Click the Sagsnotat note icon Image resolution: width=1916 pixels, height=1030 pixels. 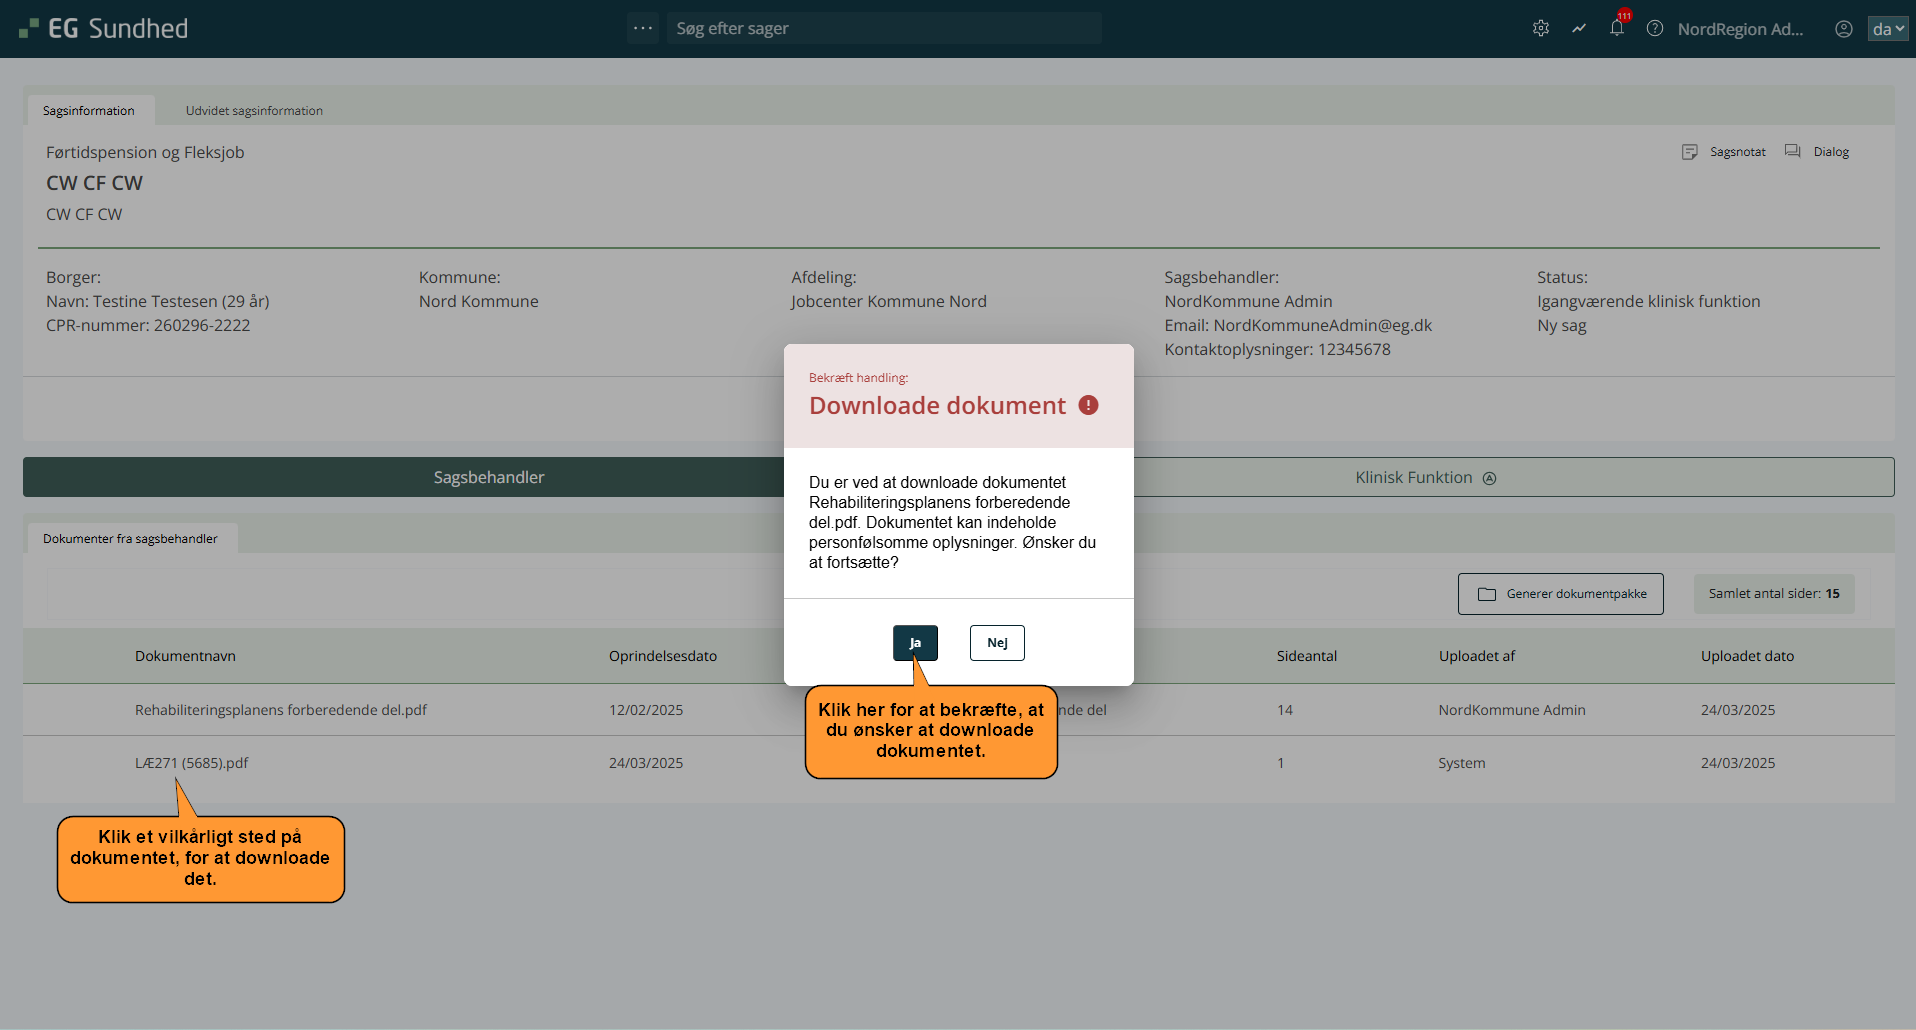tap(1690, 152)
